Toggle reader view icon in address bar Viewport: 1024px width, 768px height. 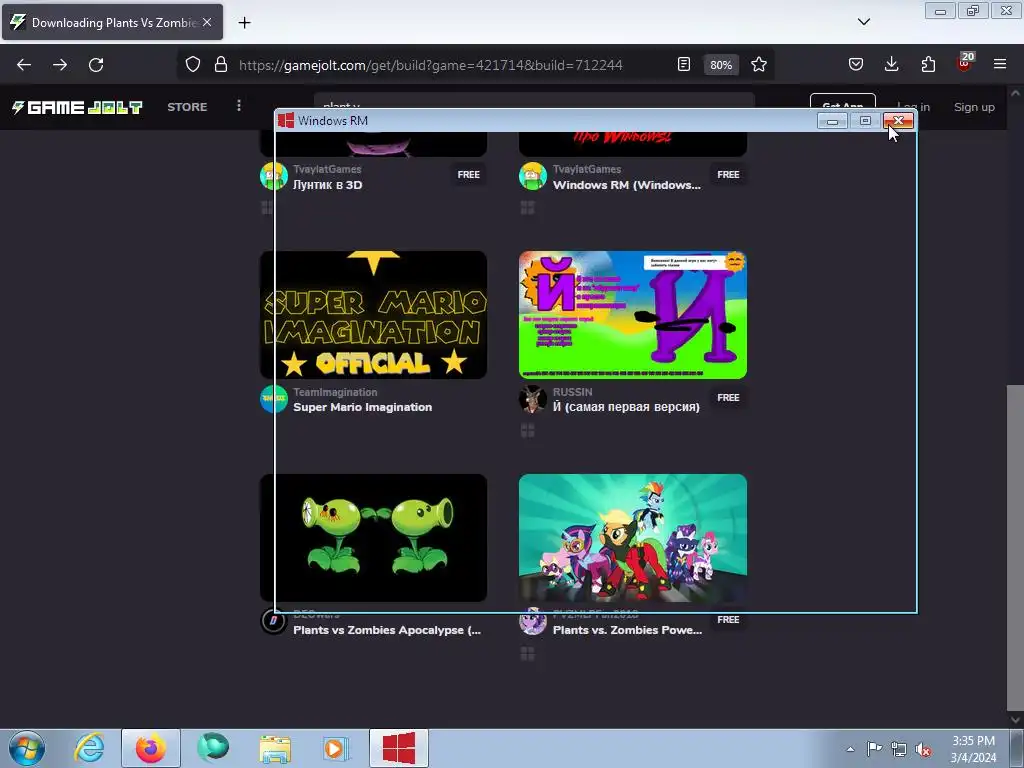[x=684, y=65]
